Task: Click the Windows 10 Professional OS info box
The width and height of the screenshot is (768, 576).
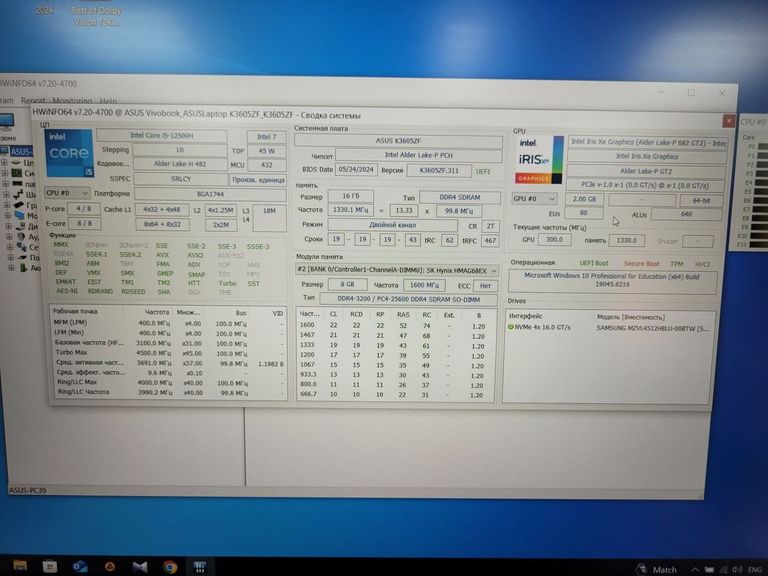Action: [612, 278]
